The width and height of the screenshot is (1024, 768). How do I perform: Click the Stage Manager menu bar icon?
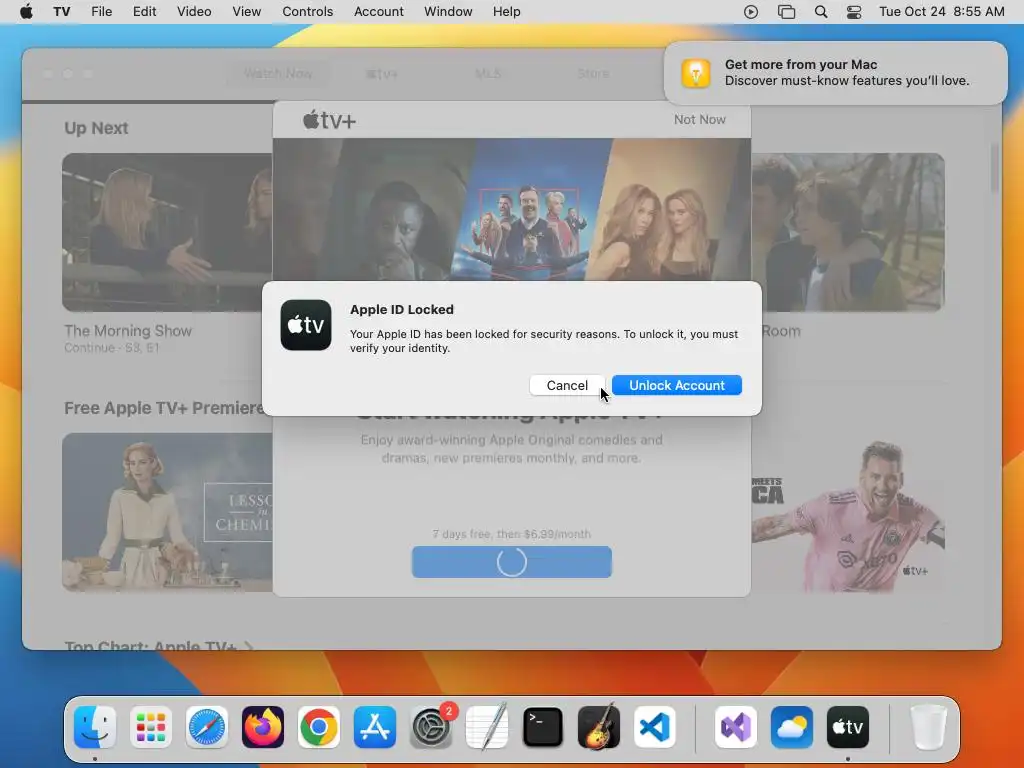point(786,12)
